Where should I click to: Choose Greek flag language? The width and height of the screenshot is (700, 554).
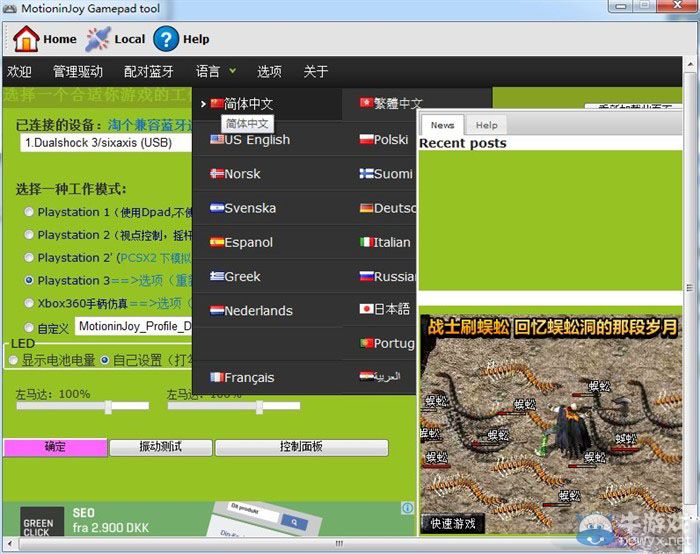pyautogui.click(x=235, y=277)
